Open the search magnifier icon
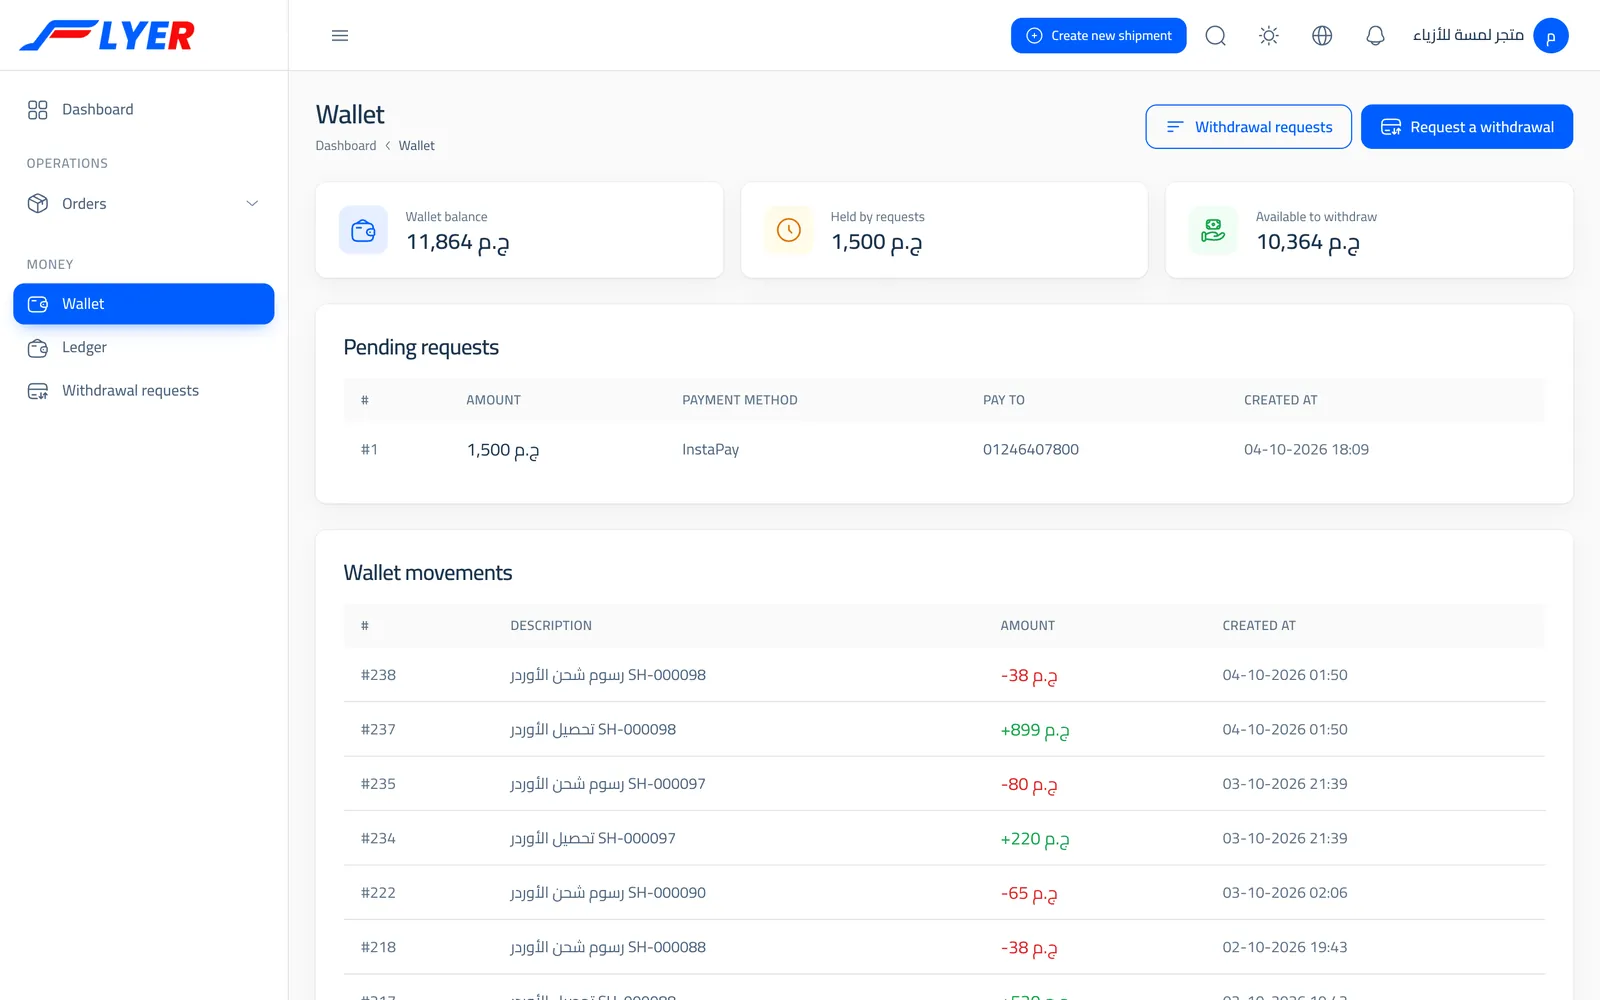 pyautogui.click(x=1216, y=36)
